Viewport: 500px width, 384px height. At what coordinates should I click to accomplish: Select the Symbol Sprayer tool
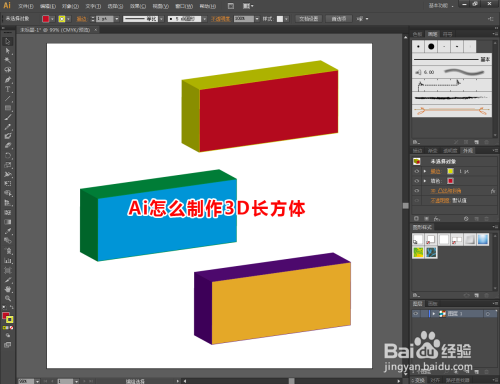[x=8, y=251]
